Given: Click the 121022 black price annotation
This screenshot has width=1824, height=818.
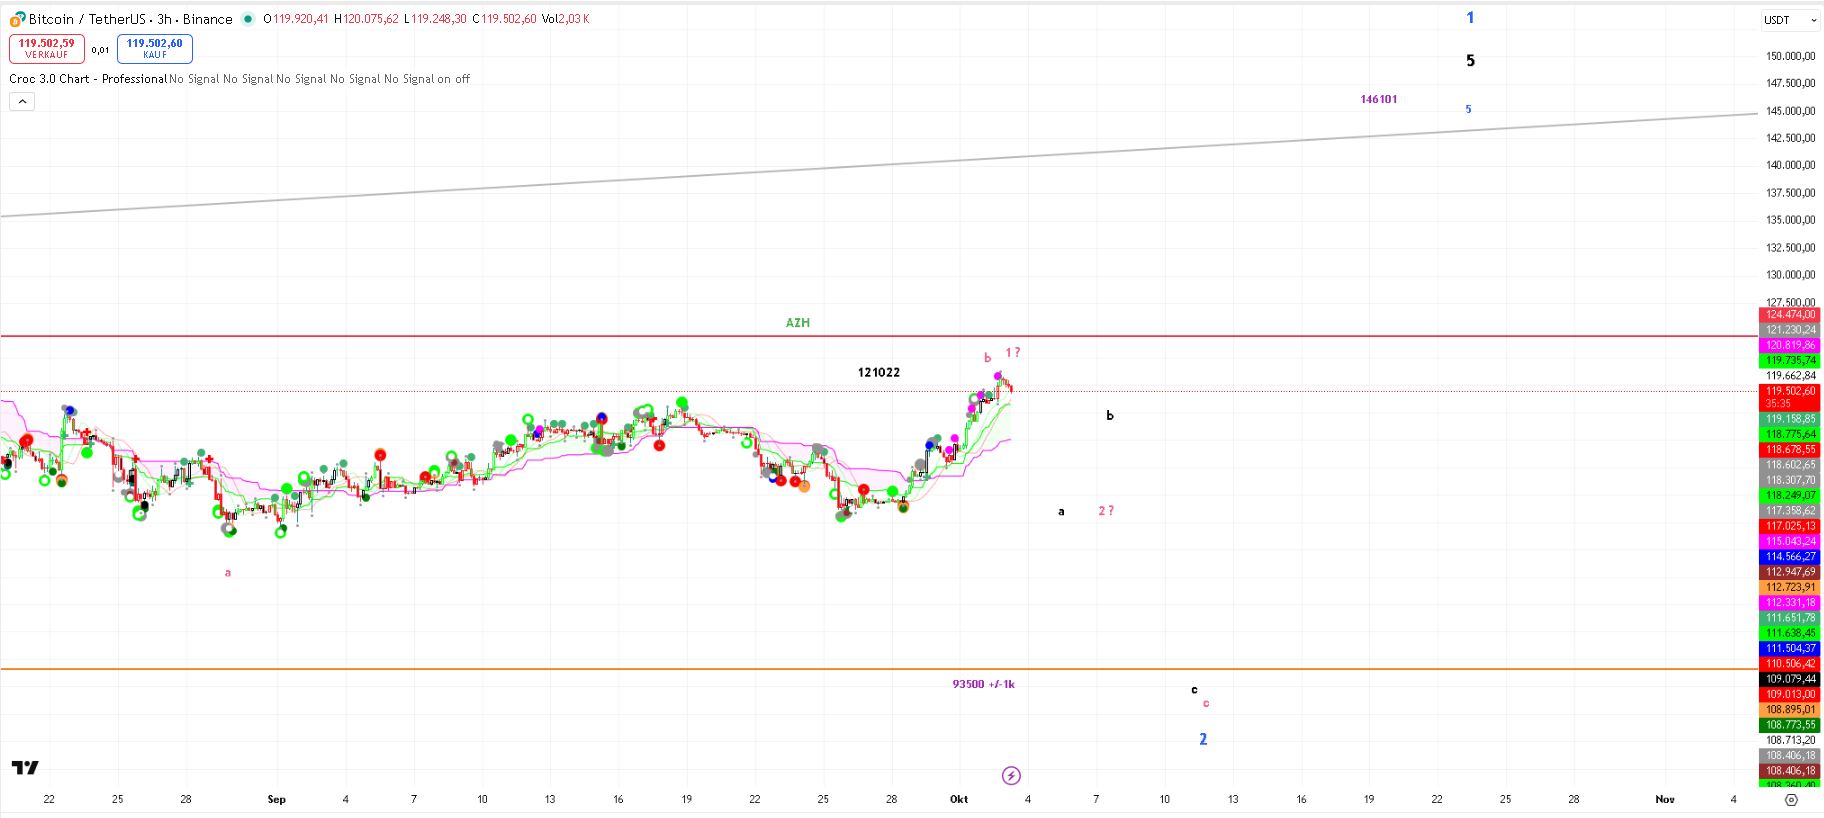Looking at the screenshot, I should pos(878,372).
